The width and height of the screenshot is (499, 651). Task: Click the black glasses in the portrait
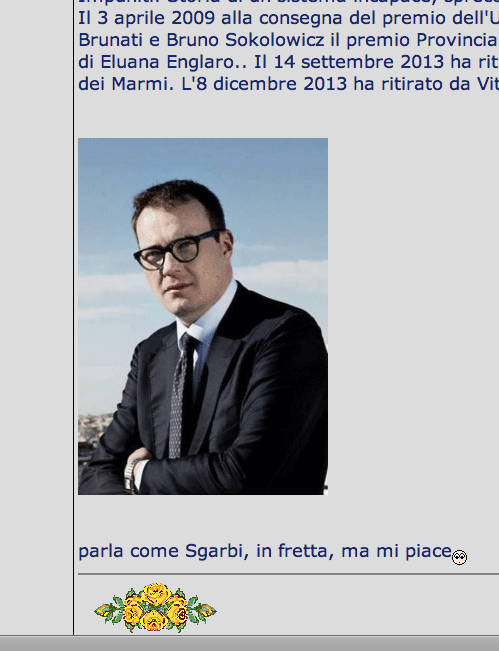click(177, 250)
